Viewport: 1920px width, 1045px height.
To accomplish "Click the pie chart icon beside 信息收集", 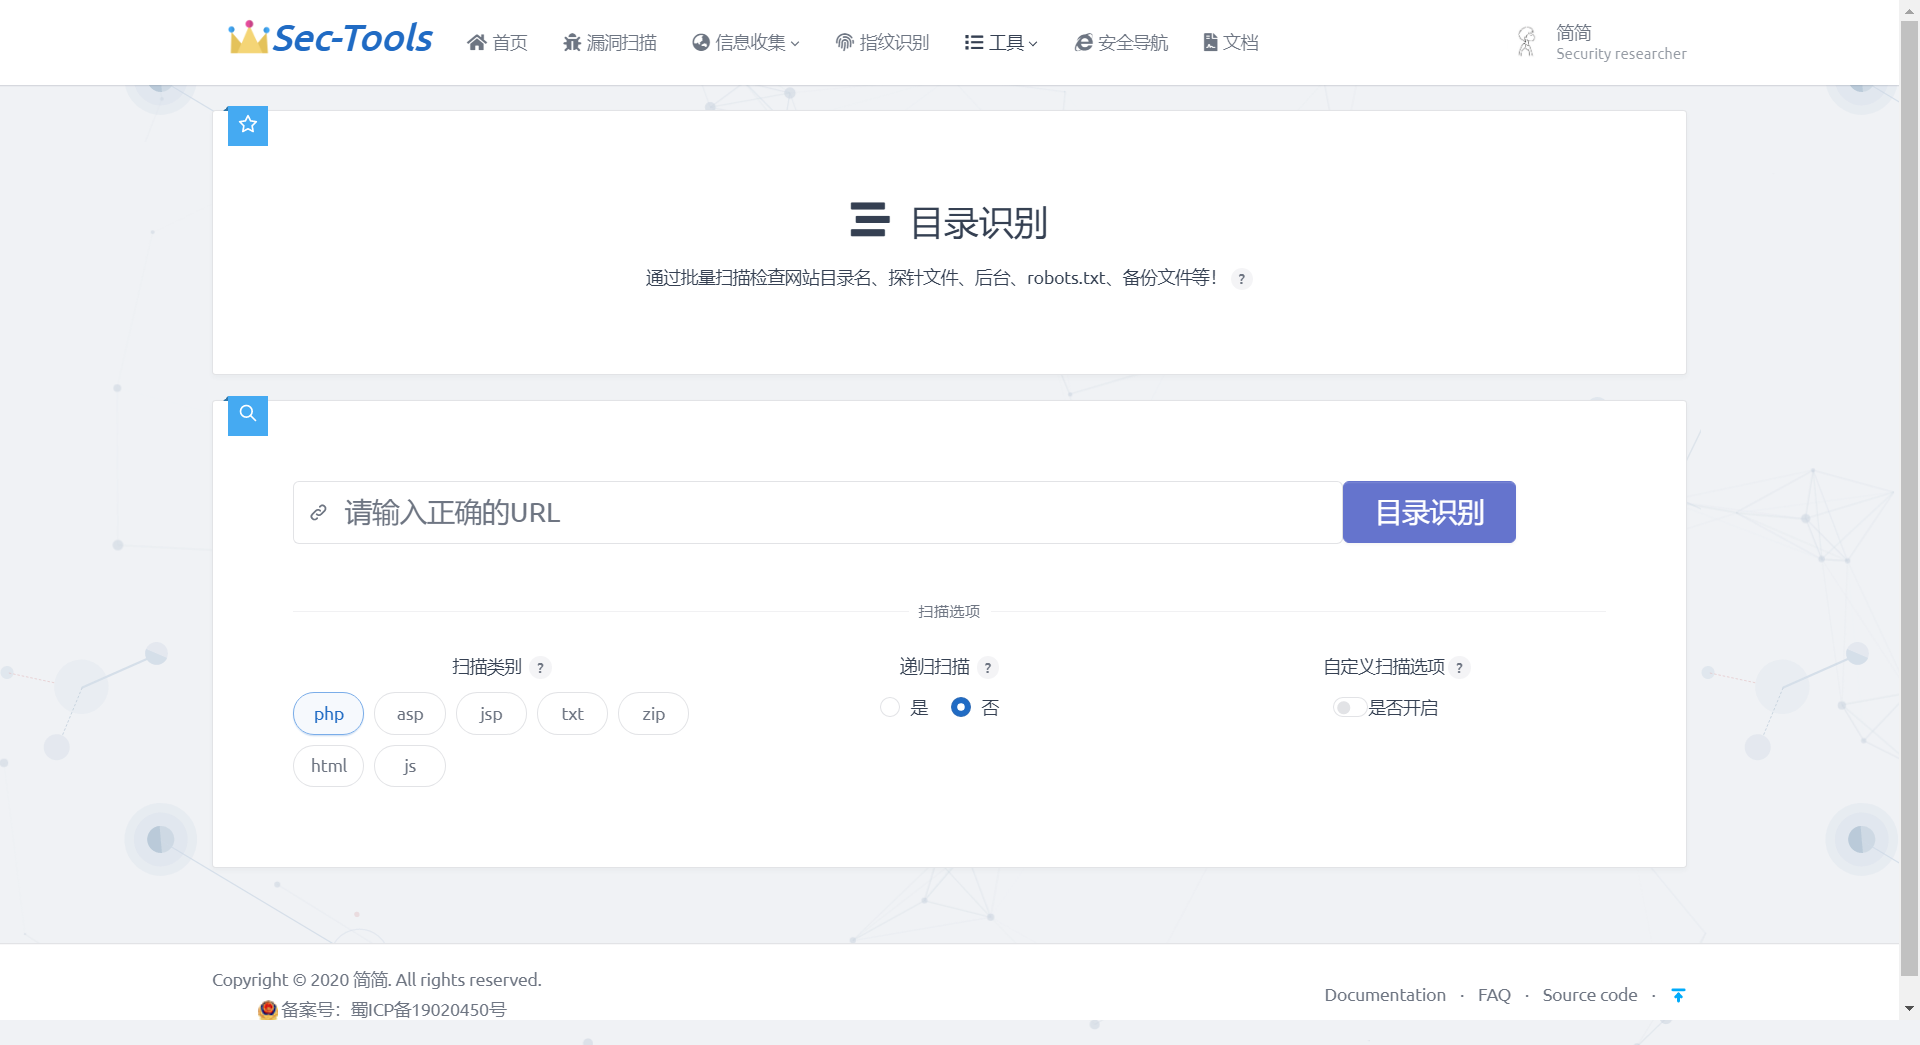I will click(x=701, y=42).
